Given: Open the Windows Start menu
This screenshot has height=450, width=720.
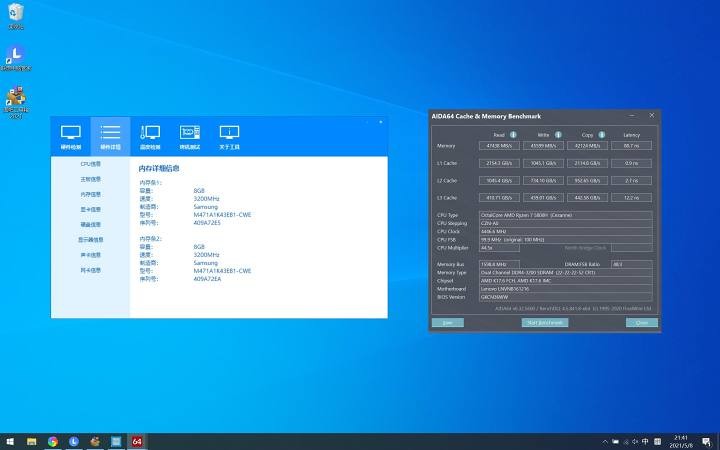Looking at the screenshot, I should pos(10,442).
